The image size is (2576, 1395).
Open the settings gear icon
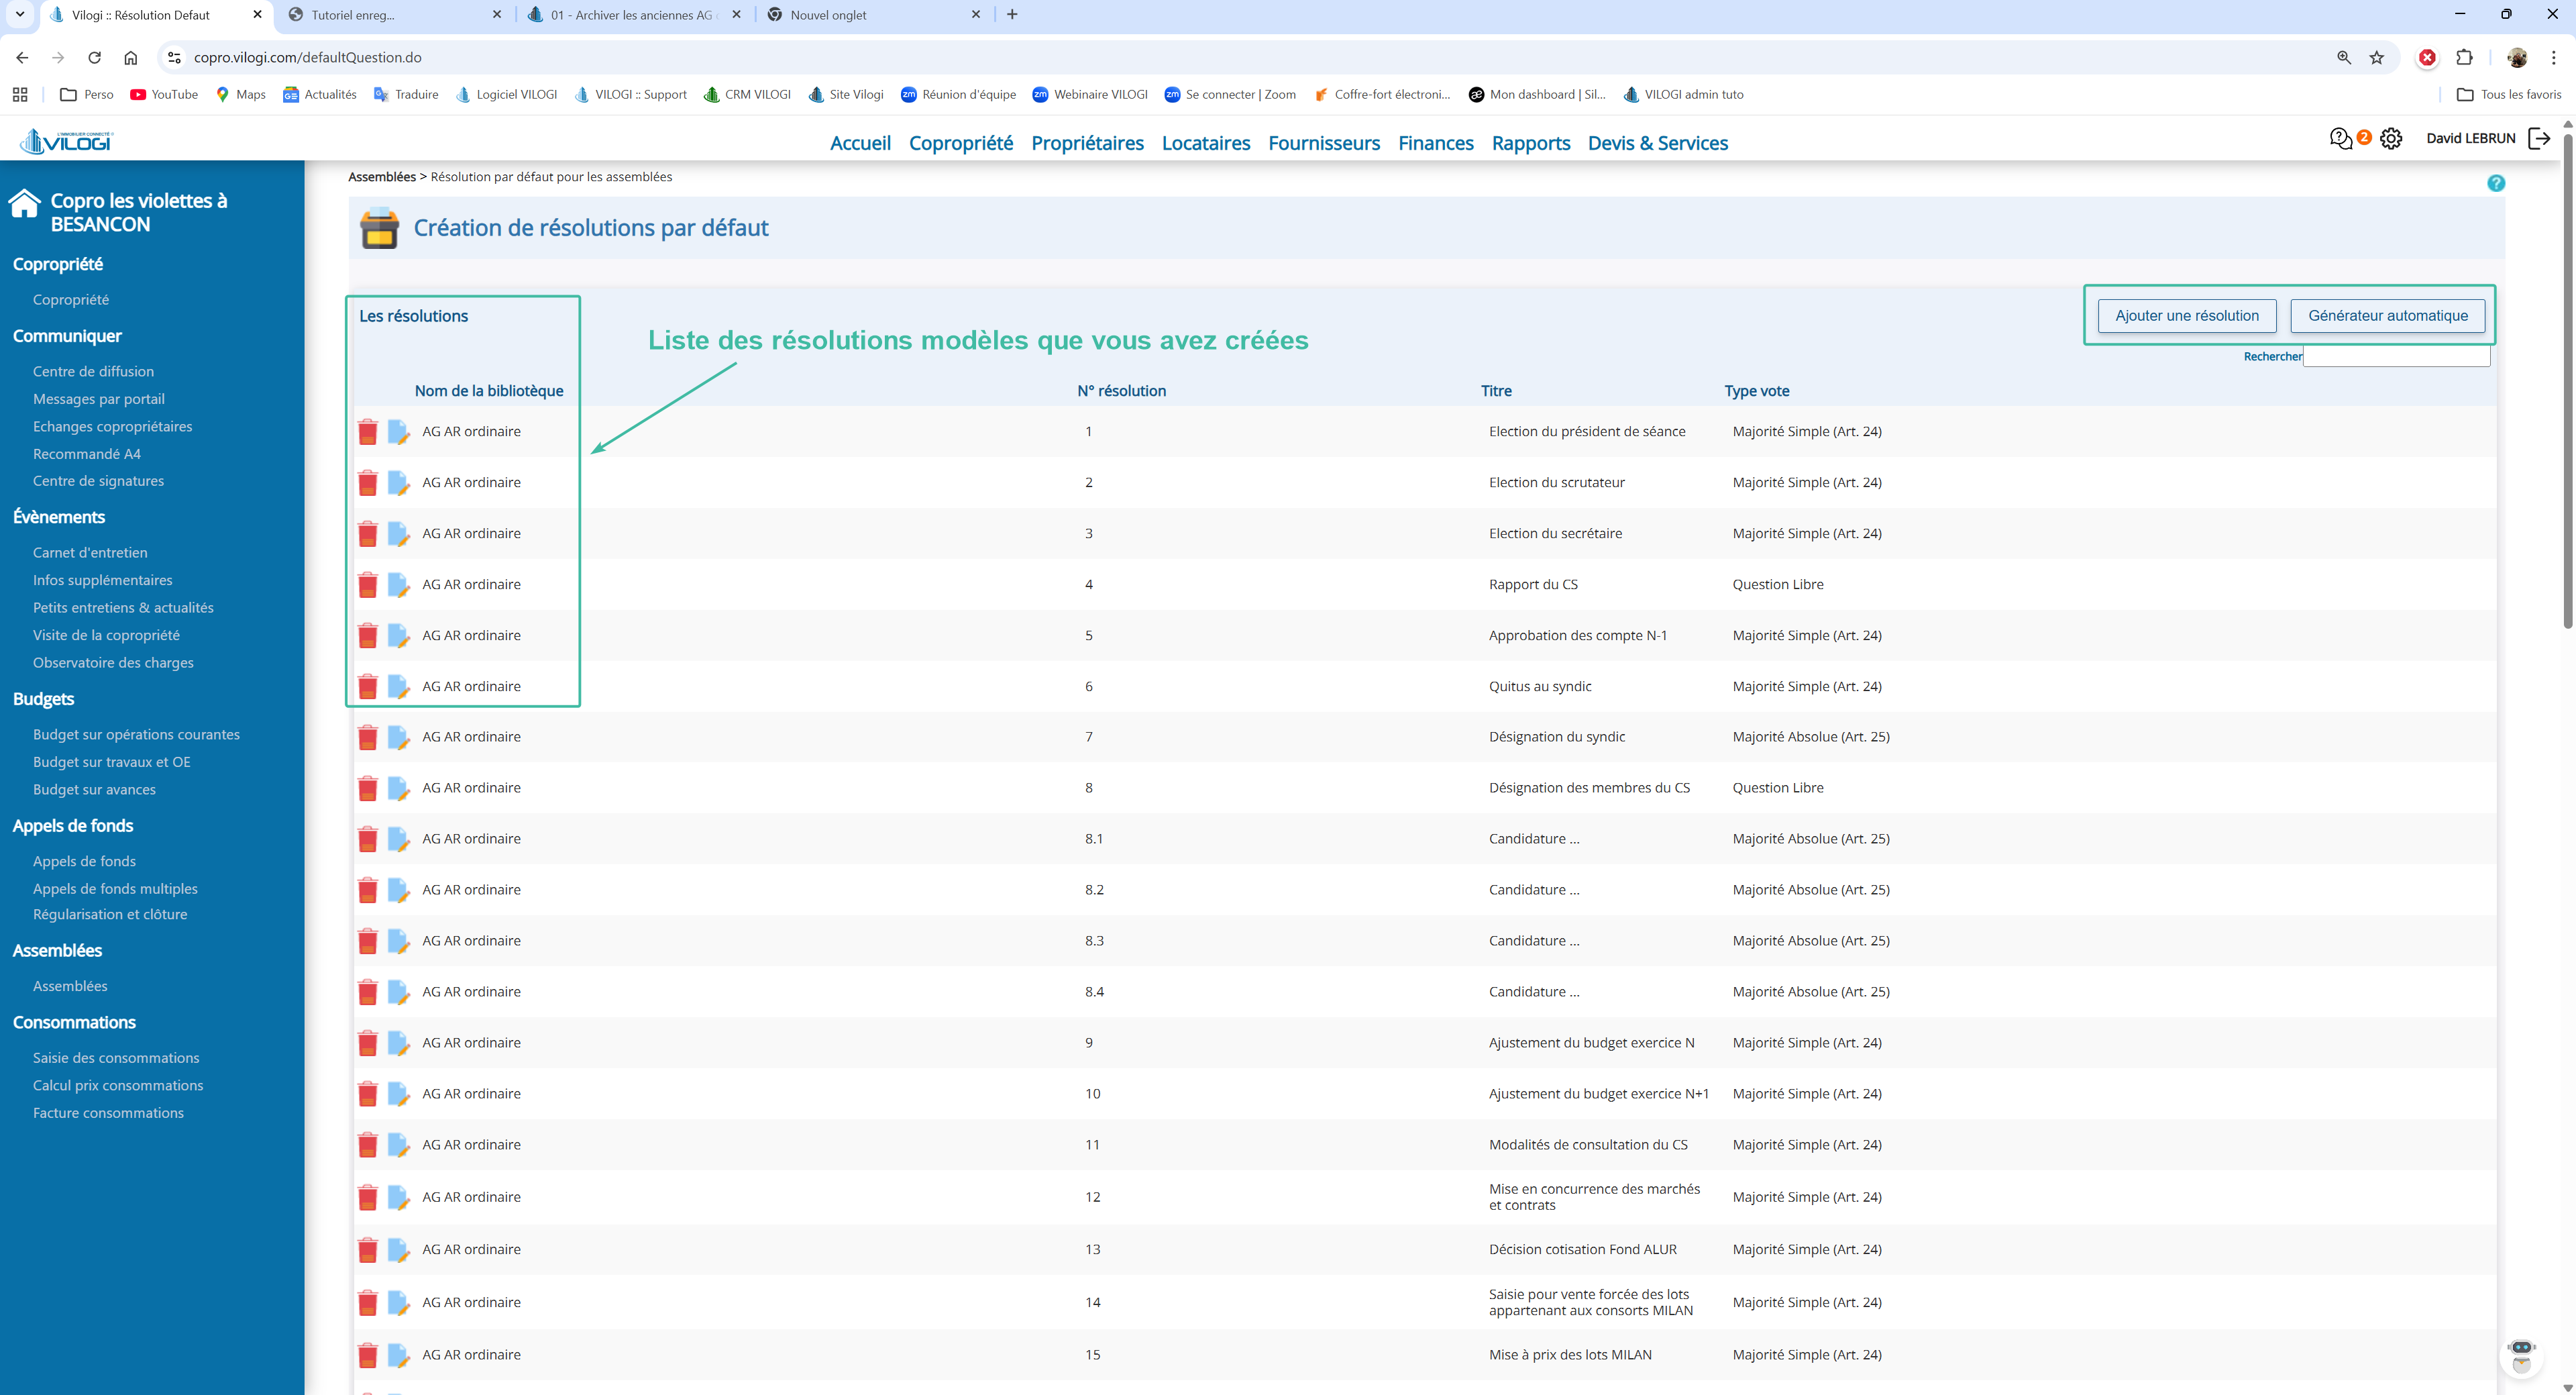[x=2391, y=139]
